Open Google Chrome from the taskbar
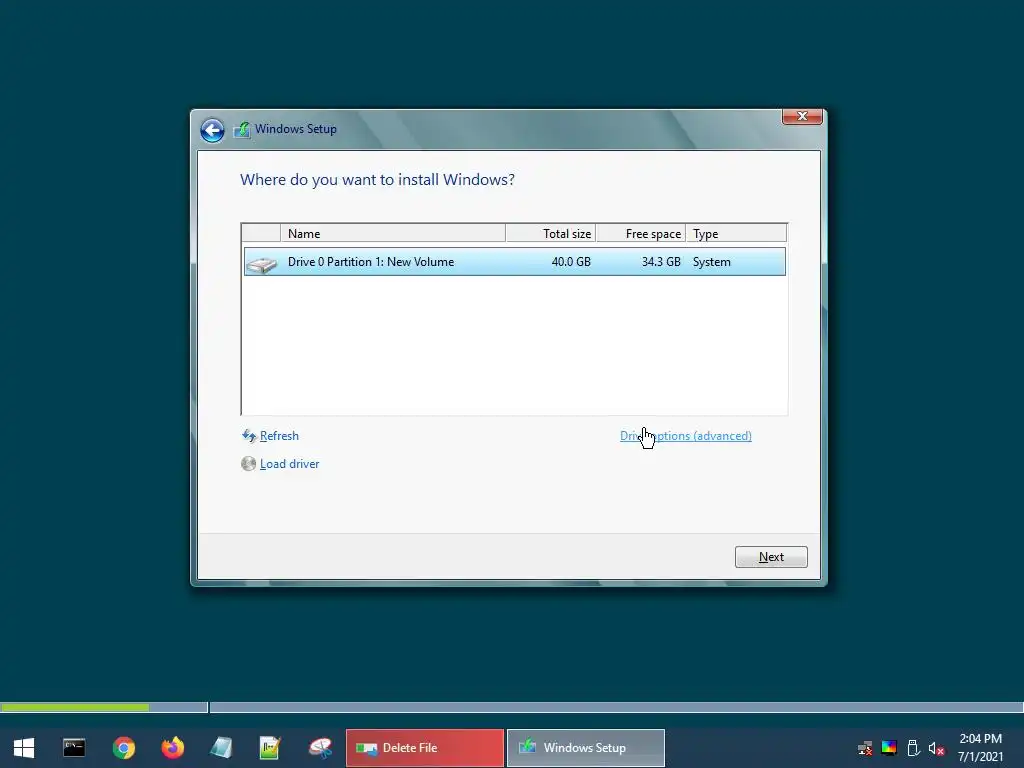Image resolution: width=1024 pixels, height=768 pixels. pos(123,748)
